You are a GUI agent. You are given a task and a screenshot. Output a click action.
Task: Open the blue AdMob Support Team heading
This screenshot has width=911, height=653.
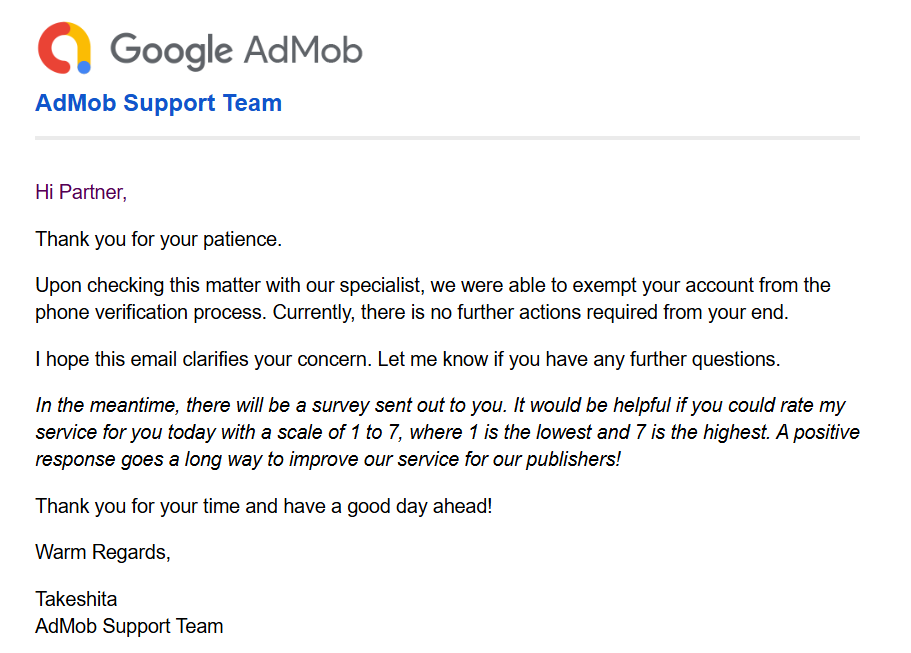[x=158, y=103]
